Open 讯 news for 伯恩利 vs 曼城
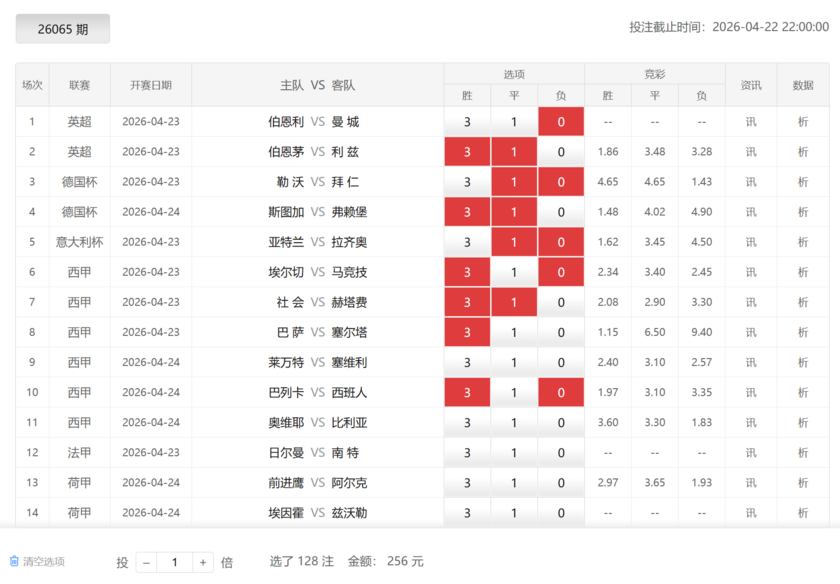This screenshot has width=840, height=584. coord(751,121)
